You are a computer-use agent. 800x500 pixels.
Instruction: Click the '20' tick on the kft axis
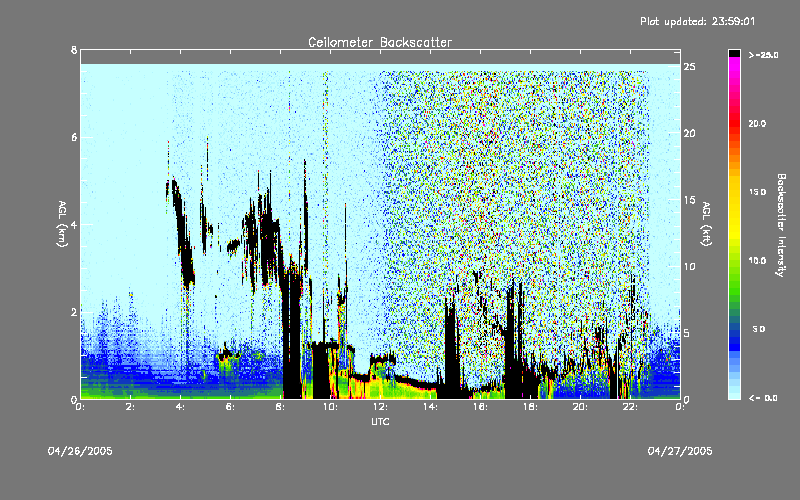click(x=690, y=133)
